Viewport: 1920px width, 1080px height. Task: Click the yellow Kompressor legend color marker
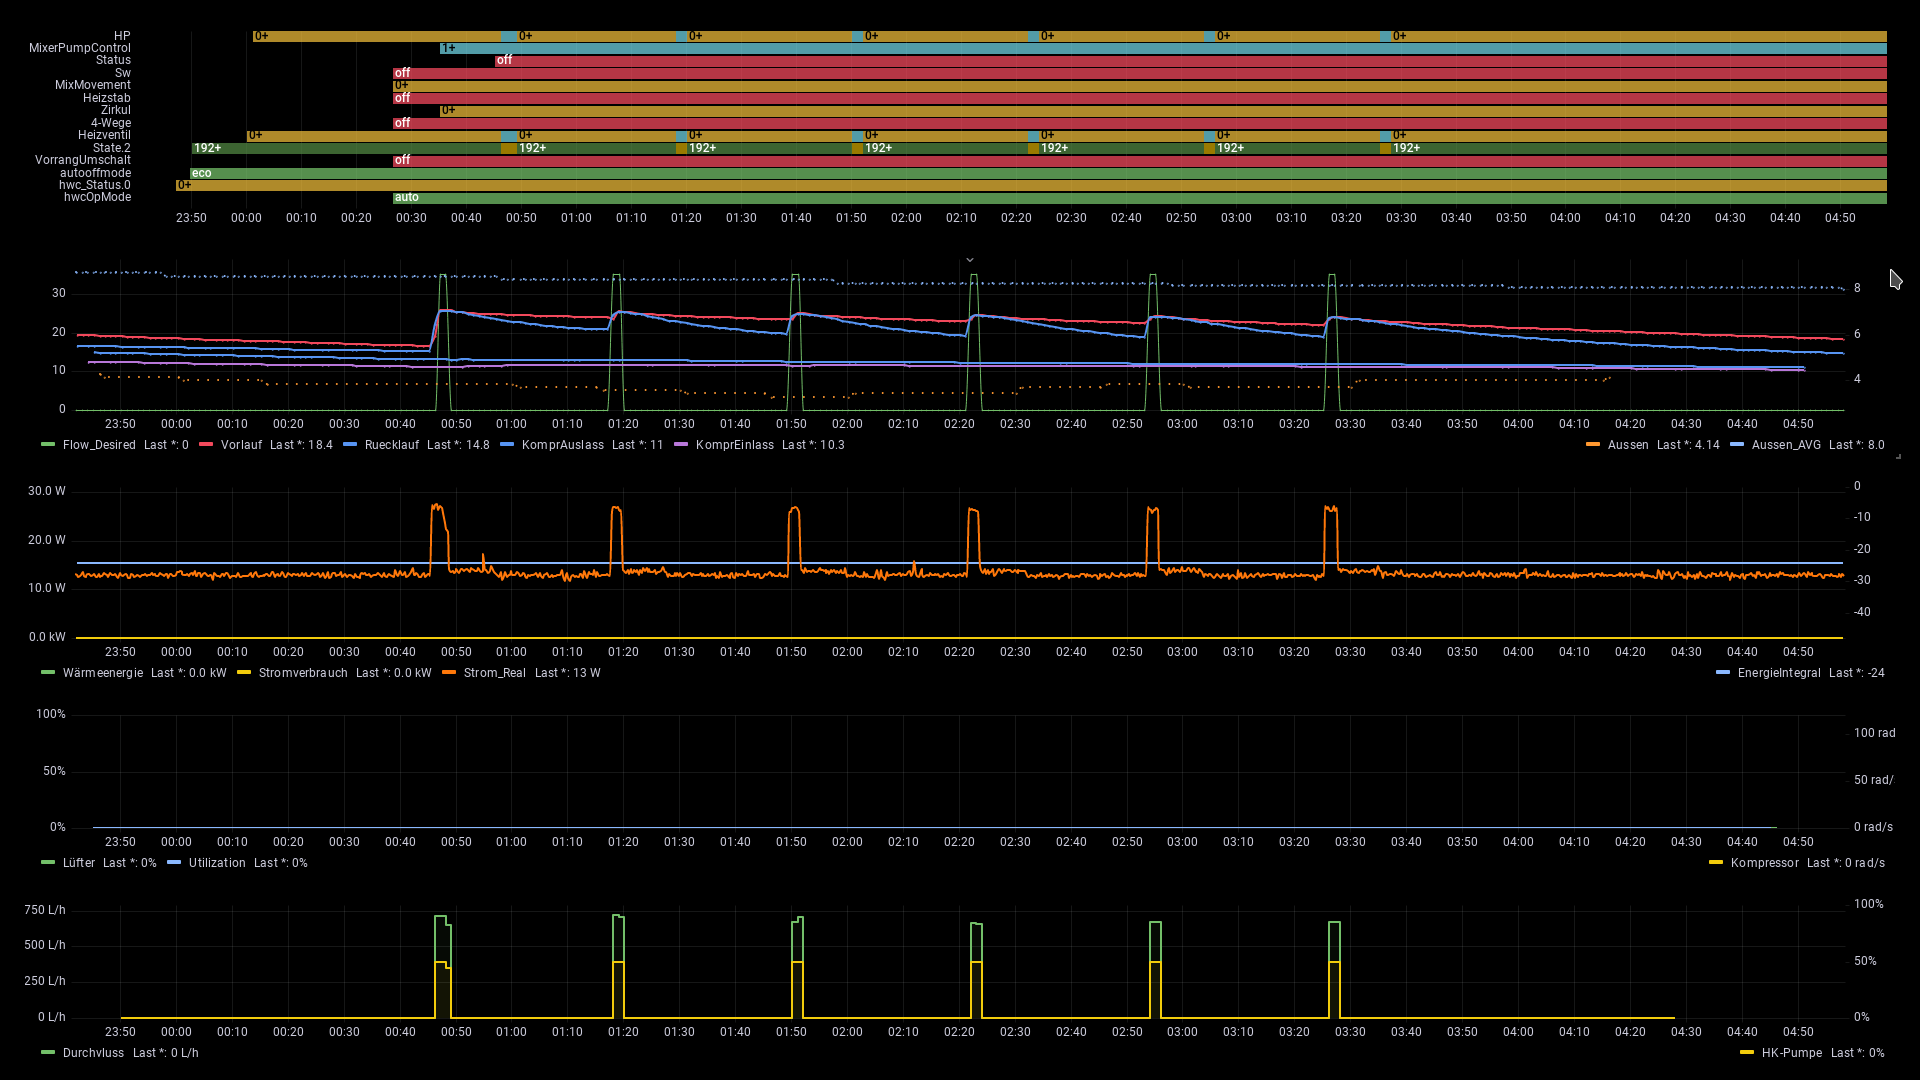click(x=1716, y=863)
